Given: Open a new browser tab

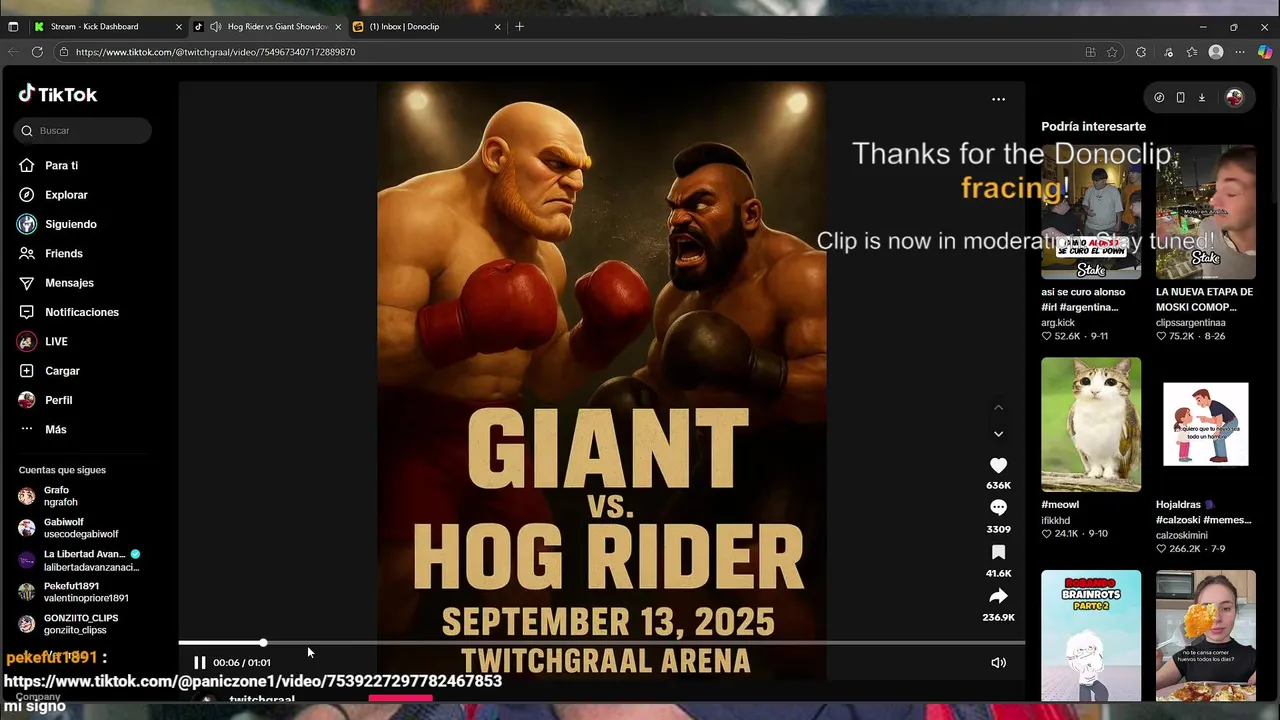Looking at the screenshot, I should [519, 27].
